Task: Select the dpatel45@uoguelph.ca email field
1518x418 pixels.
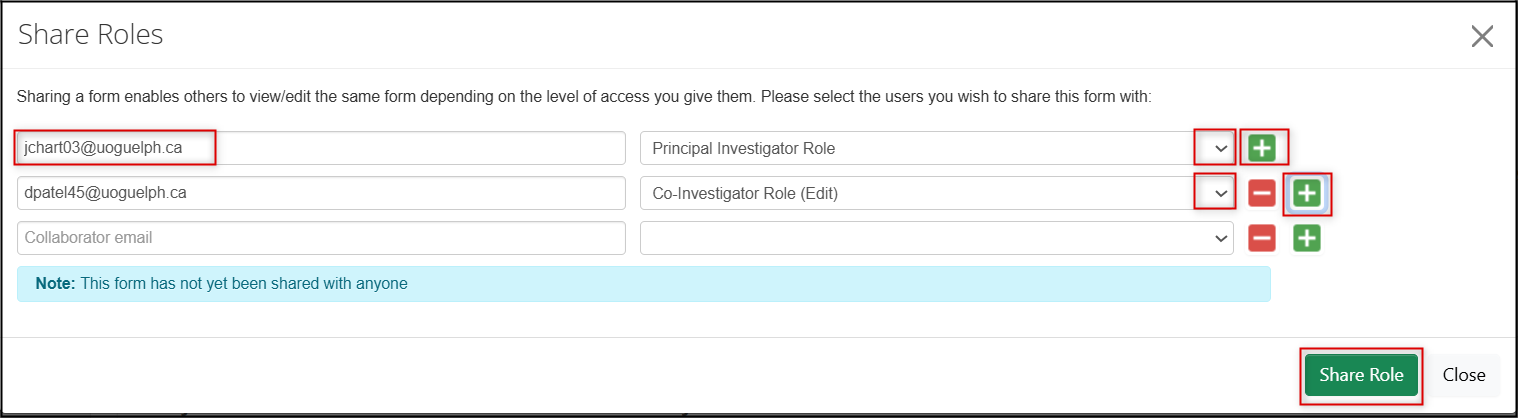Action: coord(320,193)
